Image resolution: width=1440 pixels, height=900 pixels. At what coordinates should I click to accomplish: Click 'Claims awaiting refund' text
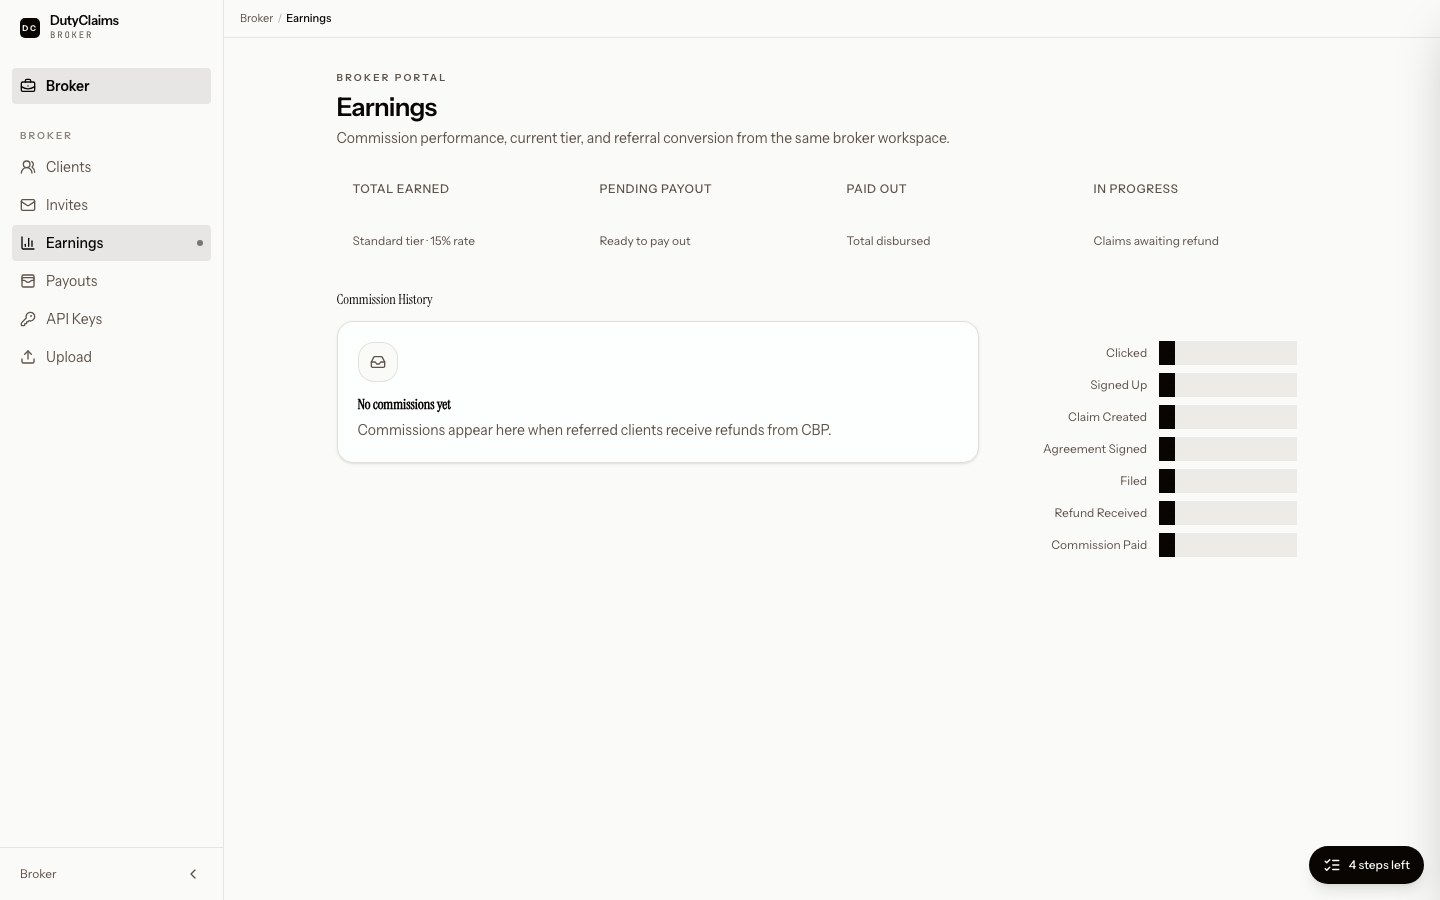point(1155,241)
